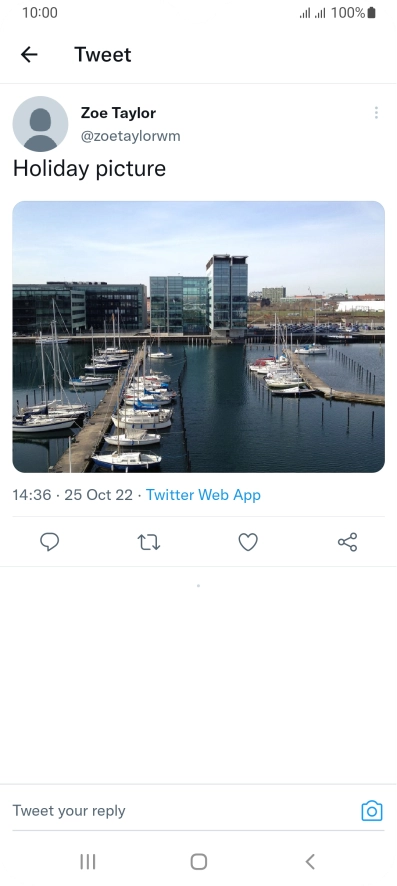The width and height of the screenshot is (397, 886).
Task: Open recent apps from navigation bar
Action: click(x=88, y=862)
